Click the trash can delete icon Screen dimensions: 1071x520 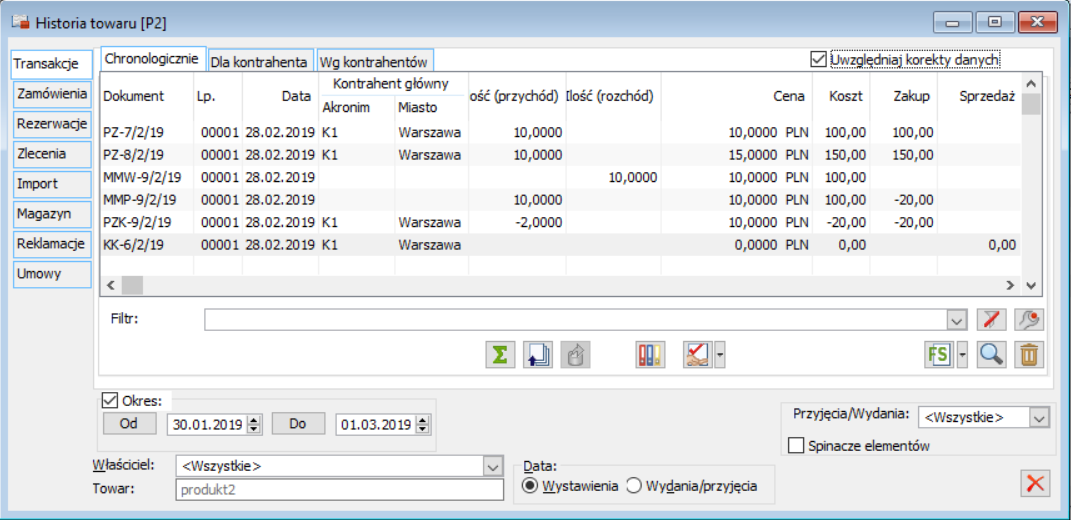pos(1027,354)
